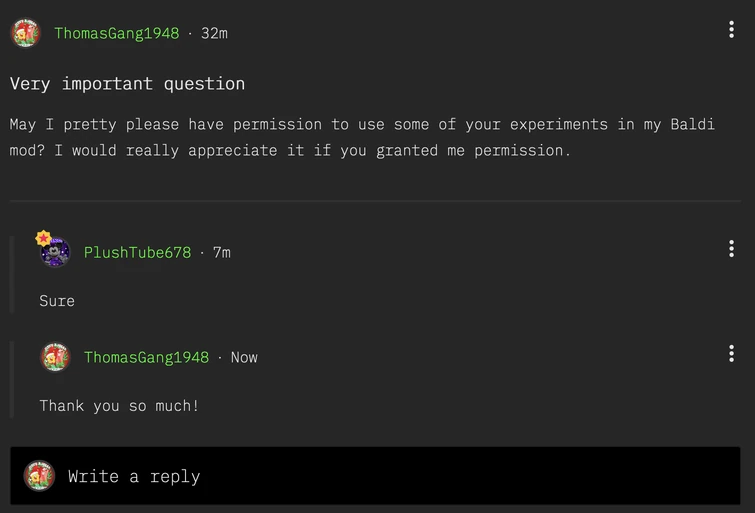Click the Thank you so much reply text
This screenshot has height=513, width=755.
119,405
